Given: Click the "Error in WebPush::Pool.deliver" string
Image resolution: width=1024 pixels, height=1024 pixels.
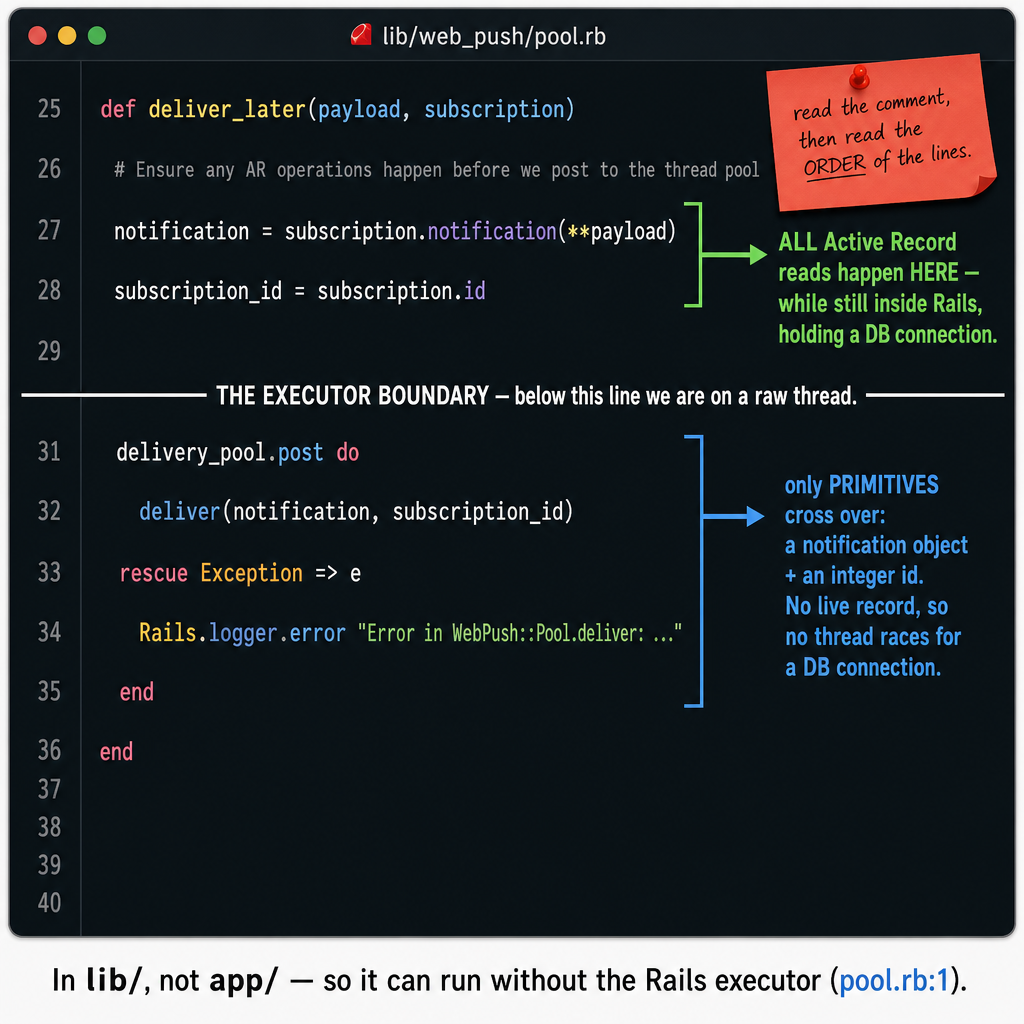Looking at the screenshot, I should tap(520, 633).
